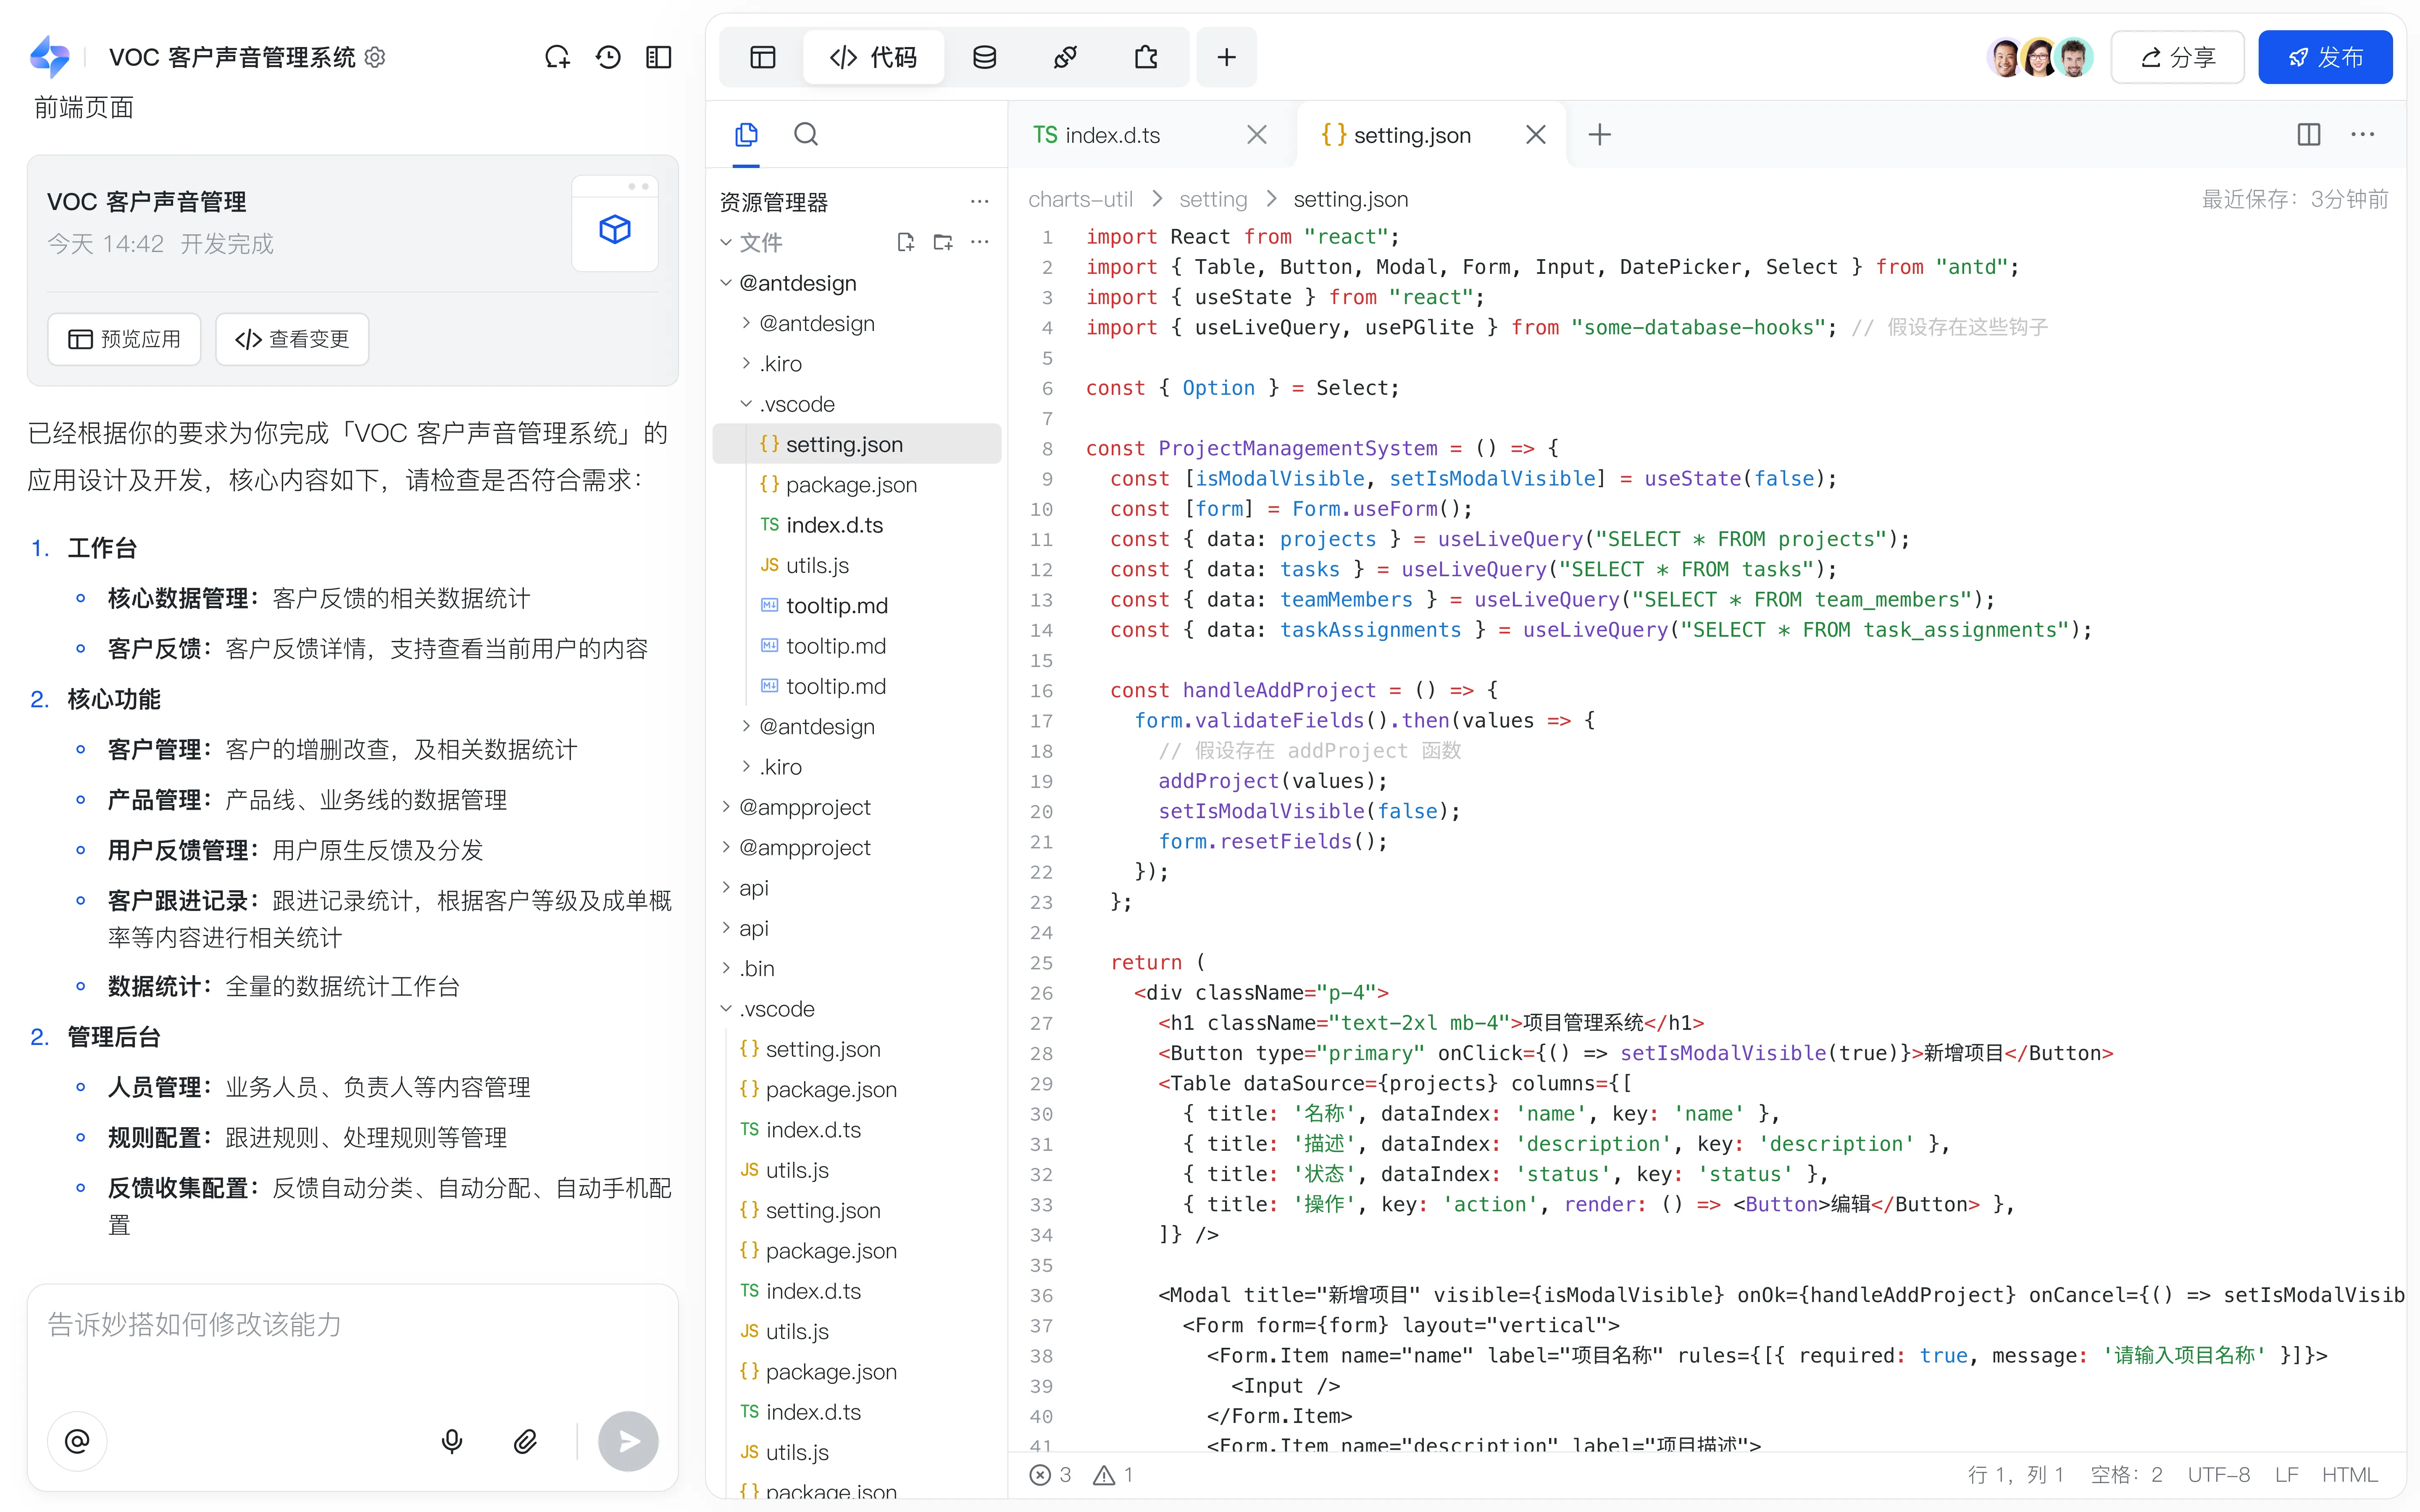Click the error count icon in status bar
Image resolution: width=2420 pixels, height=1512 pixels.
pos(1040,1475)
